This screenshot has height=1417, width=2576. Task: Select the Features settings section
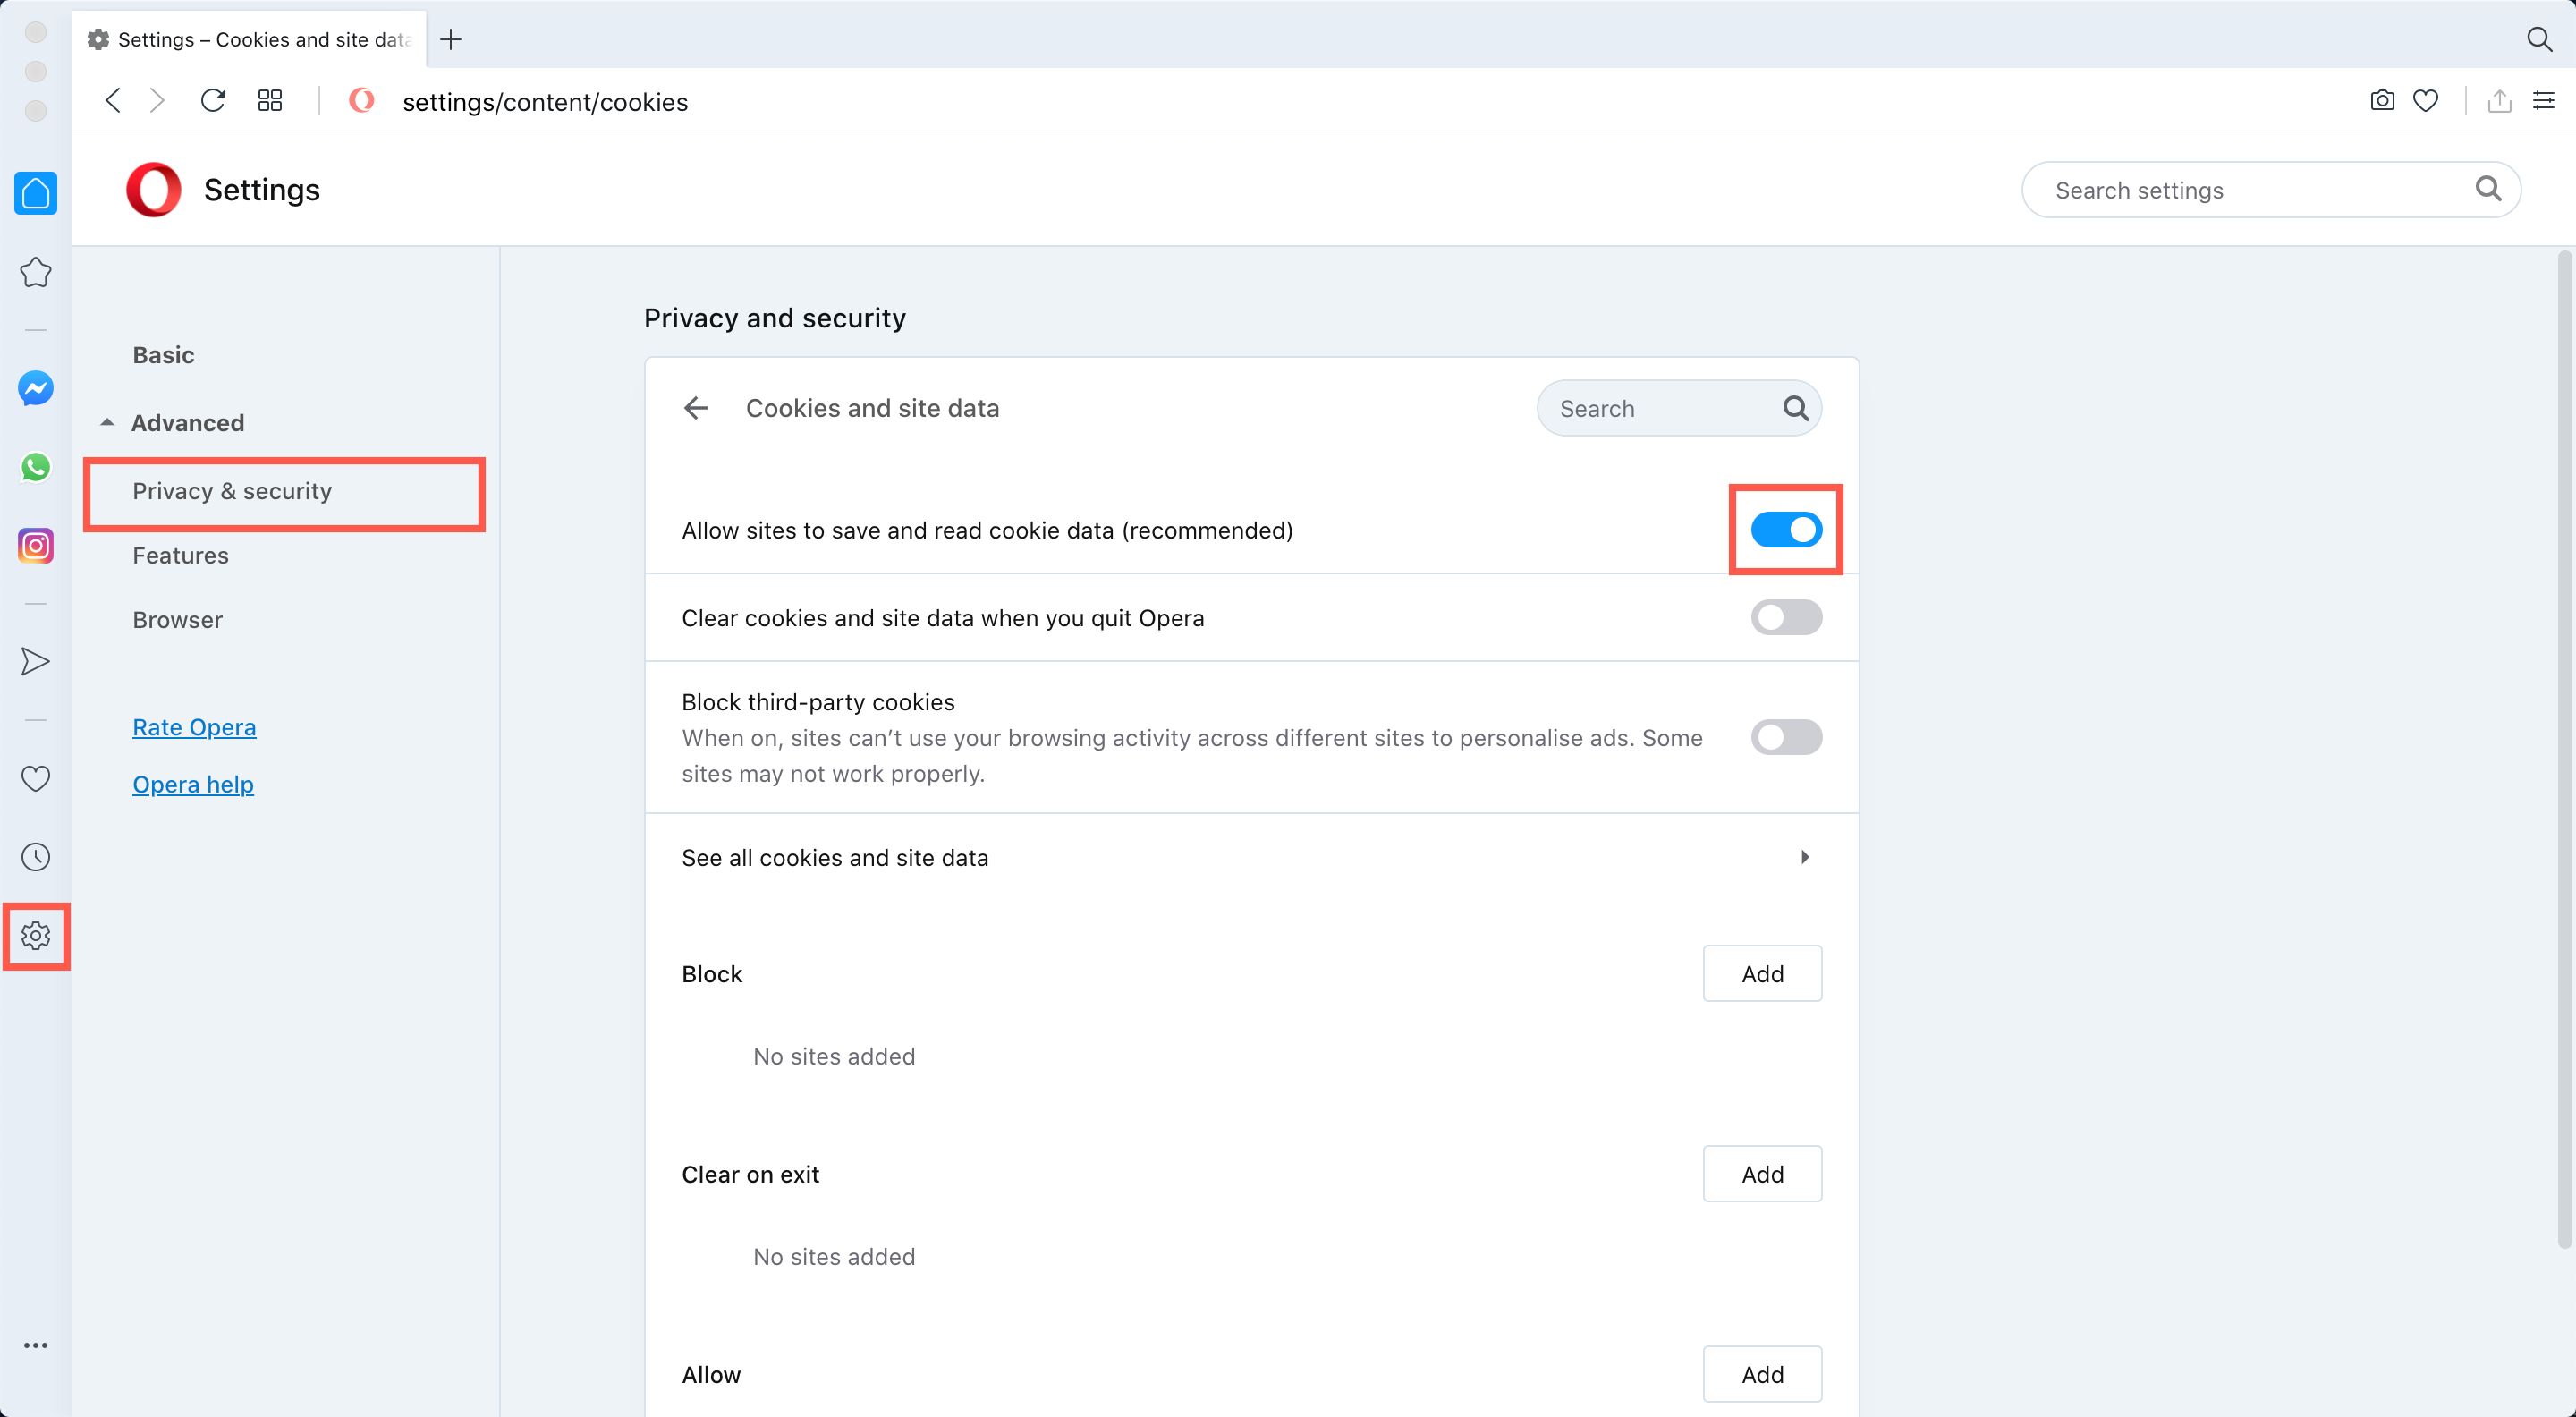click(180, 555)
